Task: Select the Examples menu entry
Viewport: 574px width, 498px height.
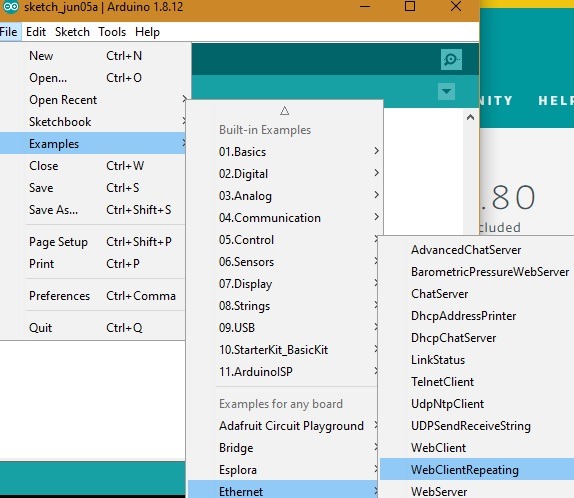Action: [x=93, y=144]
